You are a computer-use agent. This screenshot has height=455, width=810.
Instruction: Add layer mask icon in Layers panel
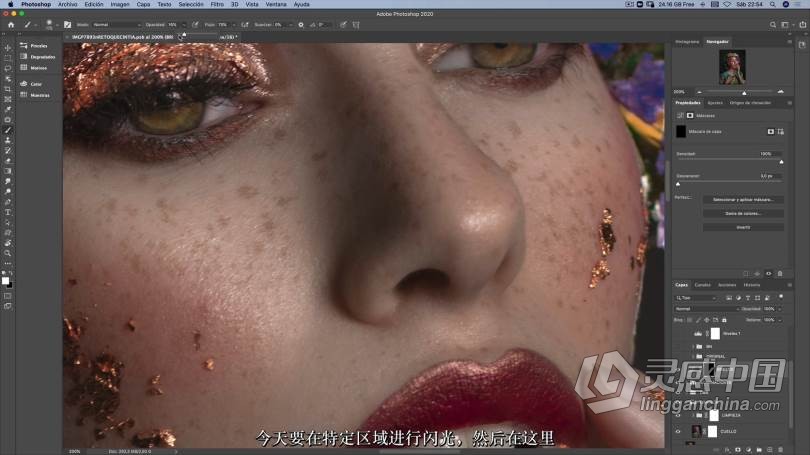[x=738, y=450]
